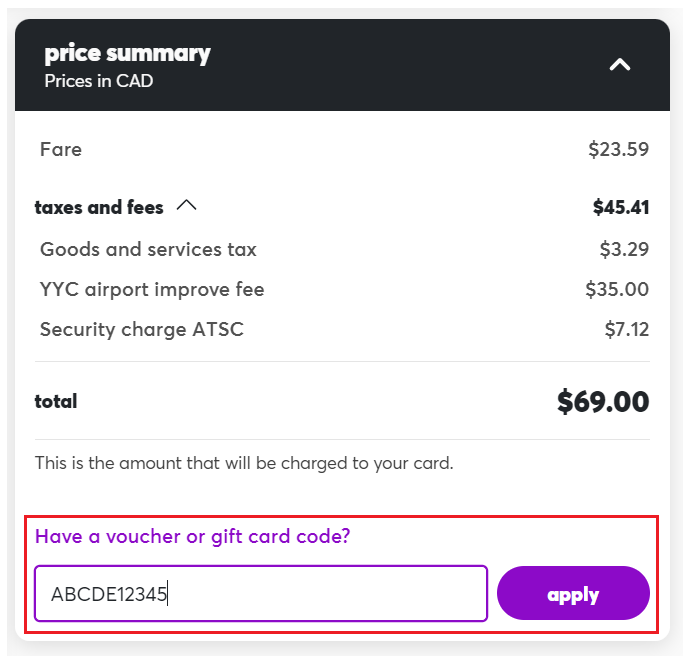This screenshot has height=658, width=683.
Task: Click the 'charged to your card' notice text
Action: (x=244, y=463)
